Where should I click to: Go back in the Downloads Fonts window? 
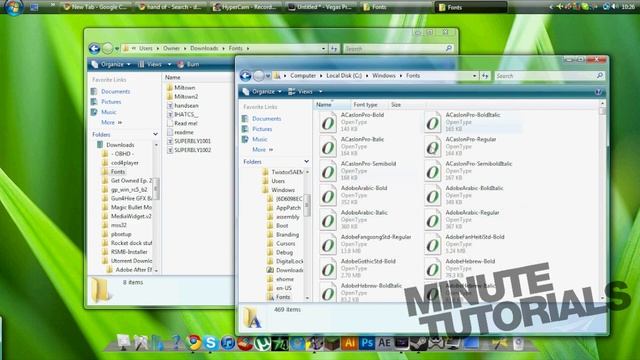[x=94, y=49]
